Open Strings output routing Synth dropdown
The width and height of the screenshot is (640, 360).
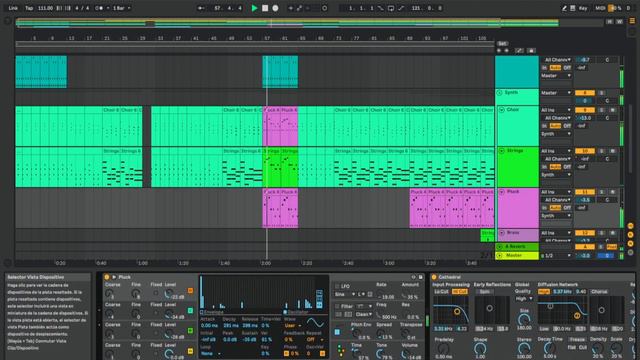[x=556, y=175]
